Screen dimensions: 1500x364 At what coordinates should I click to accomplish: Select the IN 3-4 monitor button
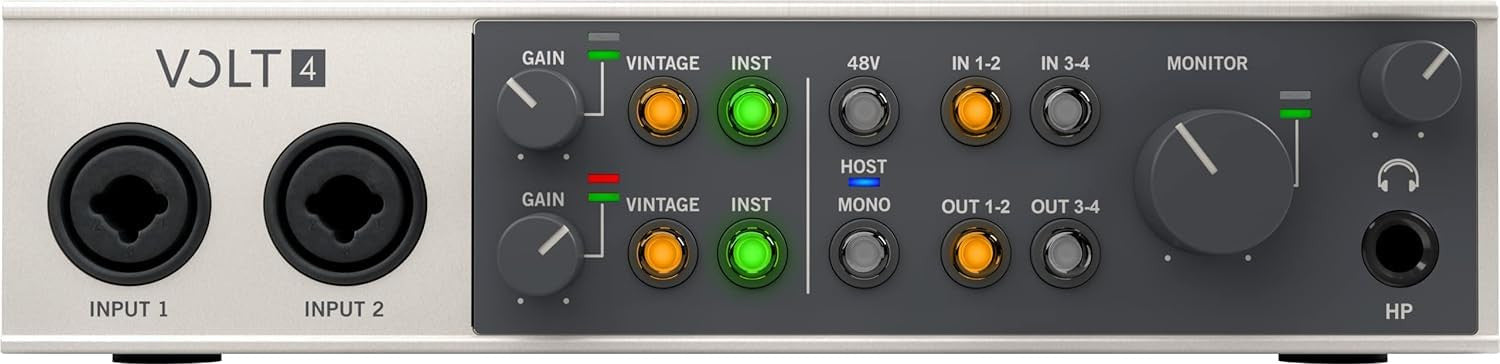1065,111
